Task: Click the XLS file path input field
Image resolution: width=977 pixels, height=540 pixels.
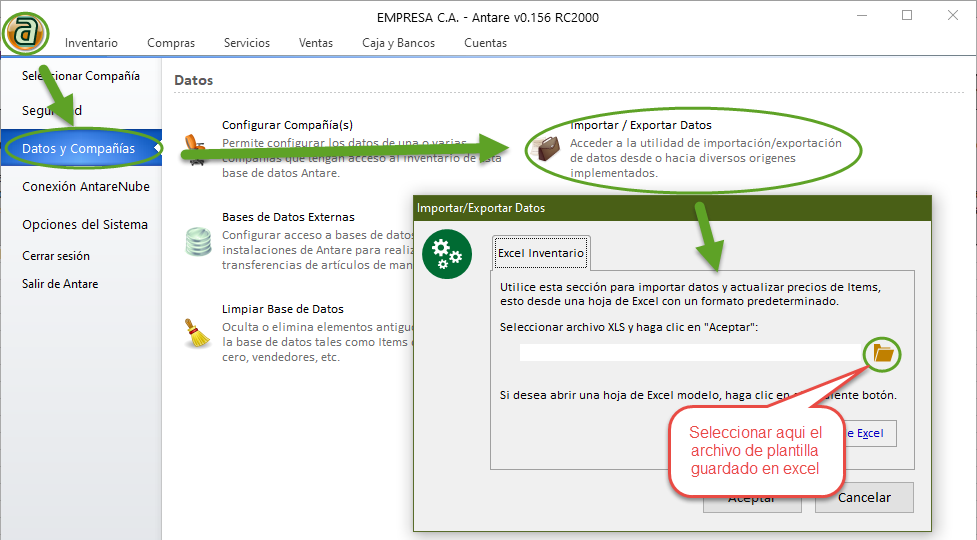Action: [x=690, y=352]
